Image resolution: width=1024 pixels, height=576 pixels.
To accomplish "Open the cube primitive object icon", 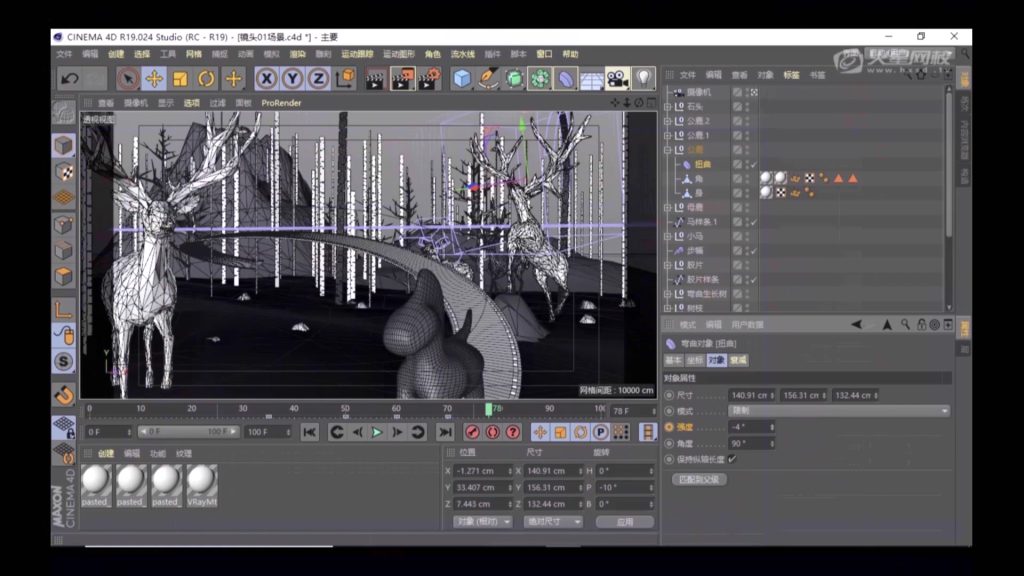I will [462, 79].
